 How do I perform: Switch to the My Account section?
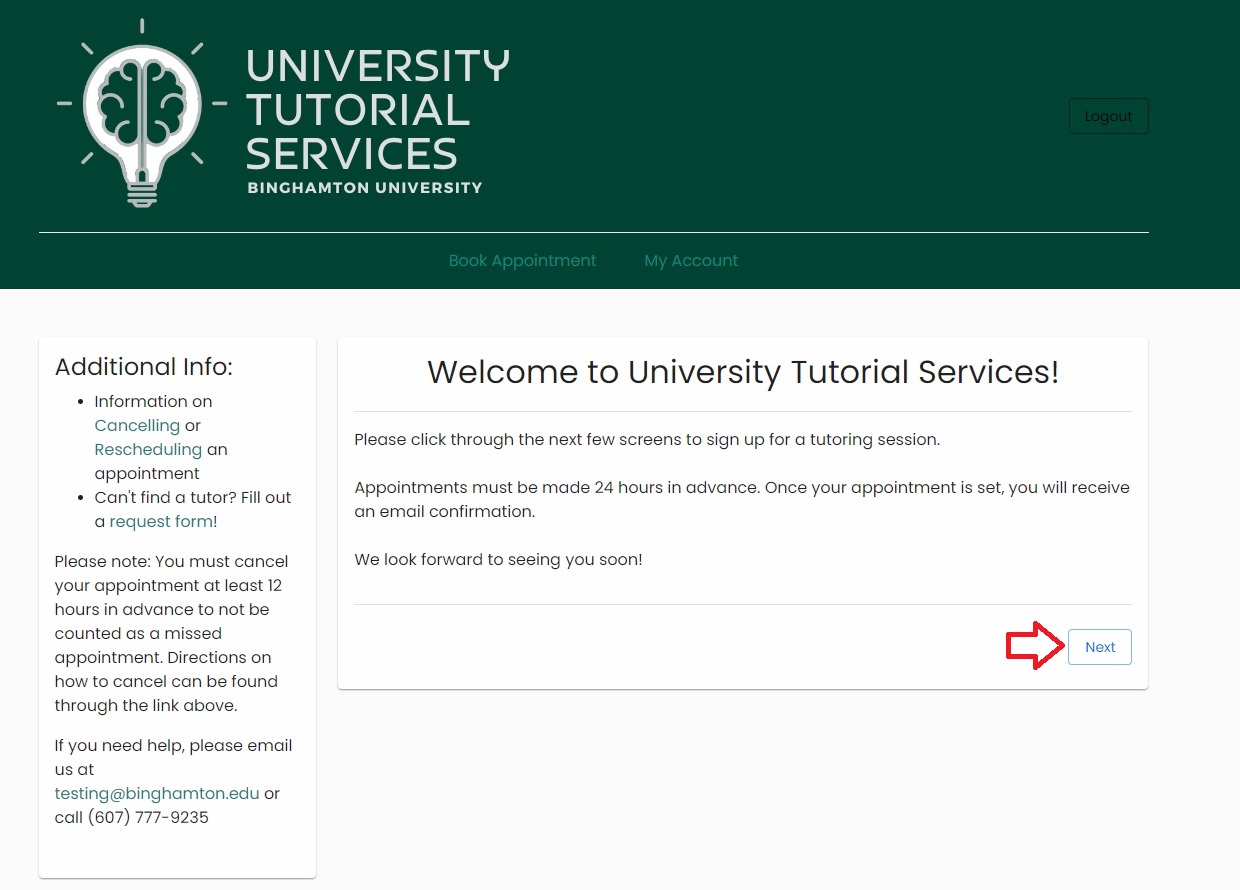click(691, 260)
